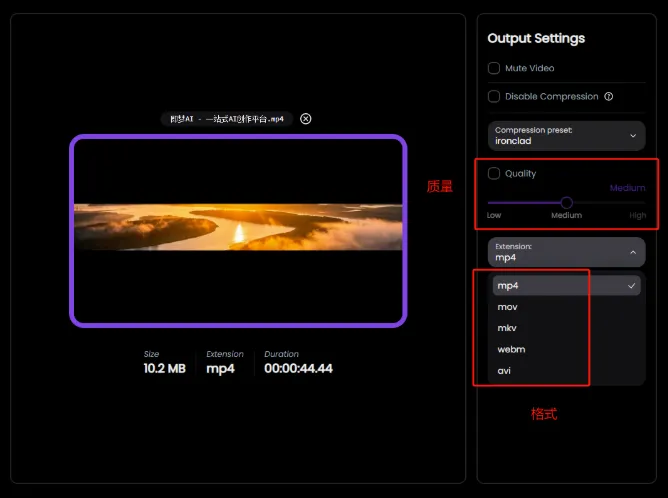
Task: Open the Compression preset ironclad dropdown
Action: [566, 136]
